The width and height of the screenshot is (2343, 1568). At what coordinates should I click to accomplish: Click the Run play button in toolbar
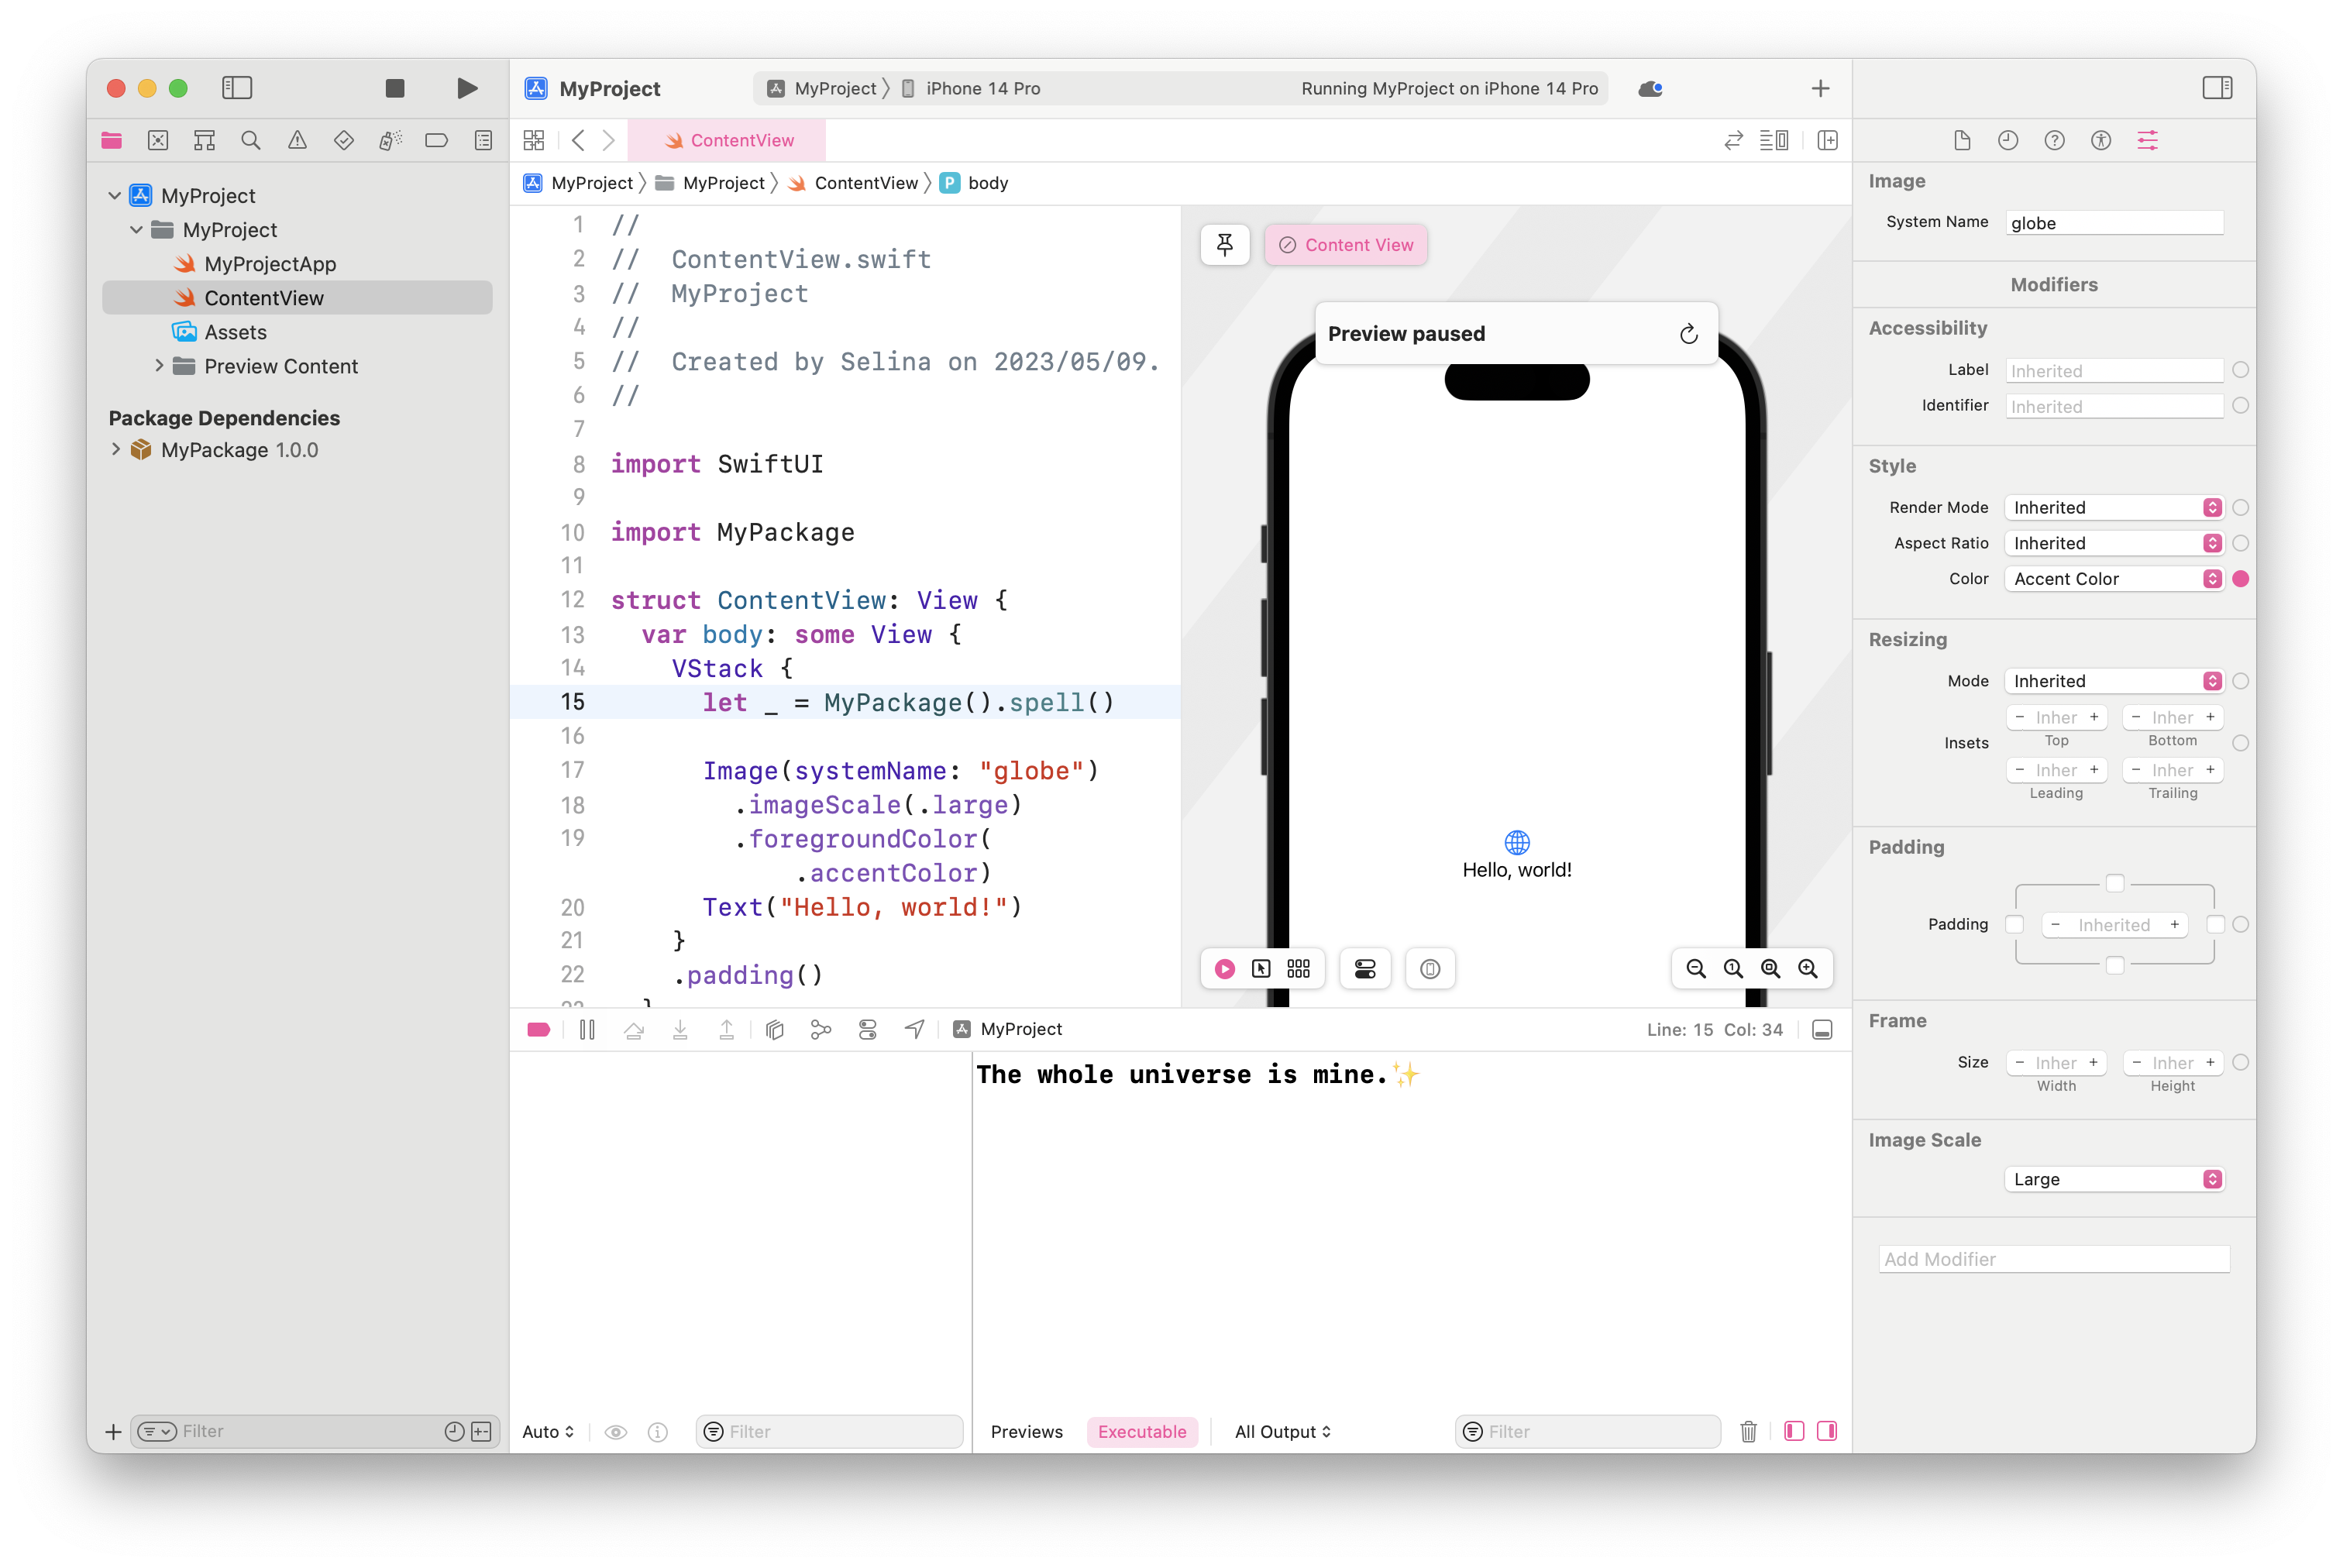(466, 88)
